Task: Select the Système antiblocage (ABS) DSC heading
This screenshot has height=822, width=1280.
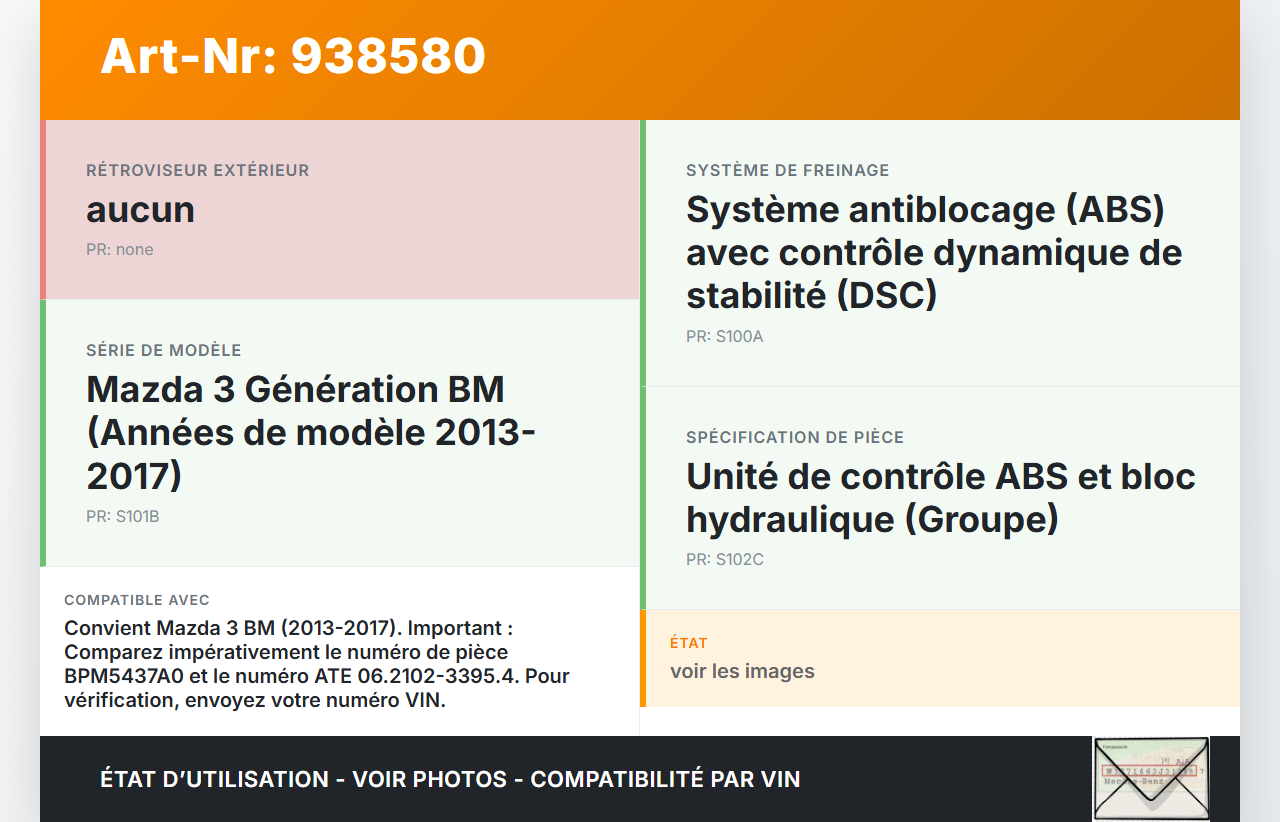Action: click(934, 252)
